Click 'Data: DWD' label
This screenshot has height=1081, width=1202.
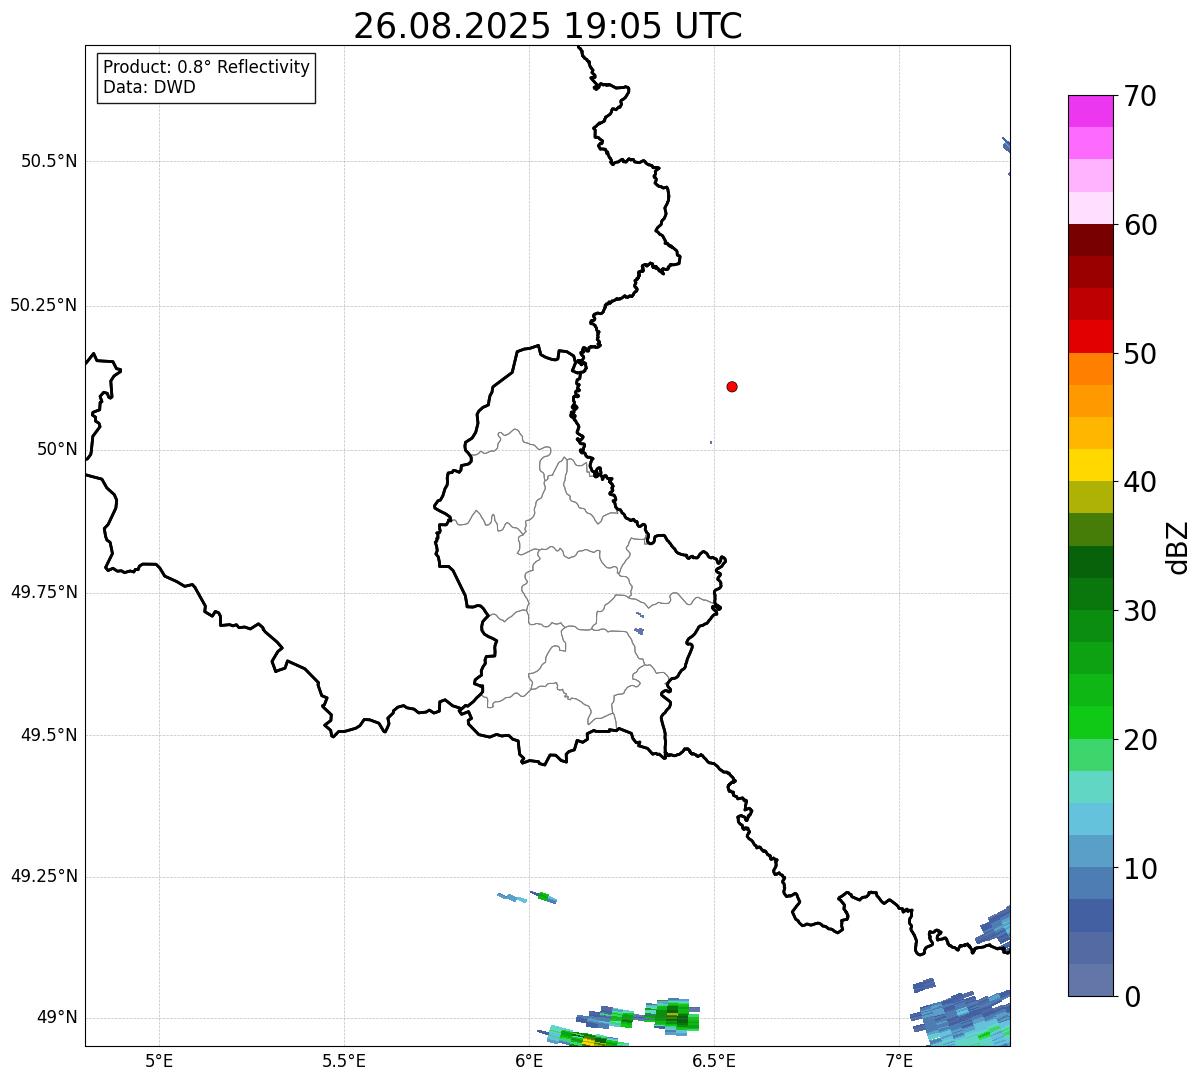pyautogui.click(x=149, y=87)
